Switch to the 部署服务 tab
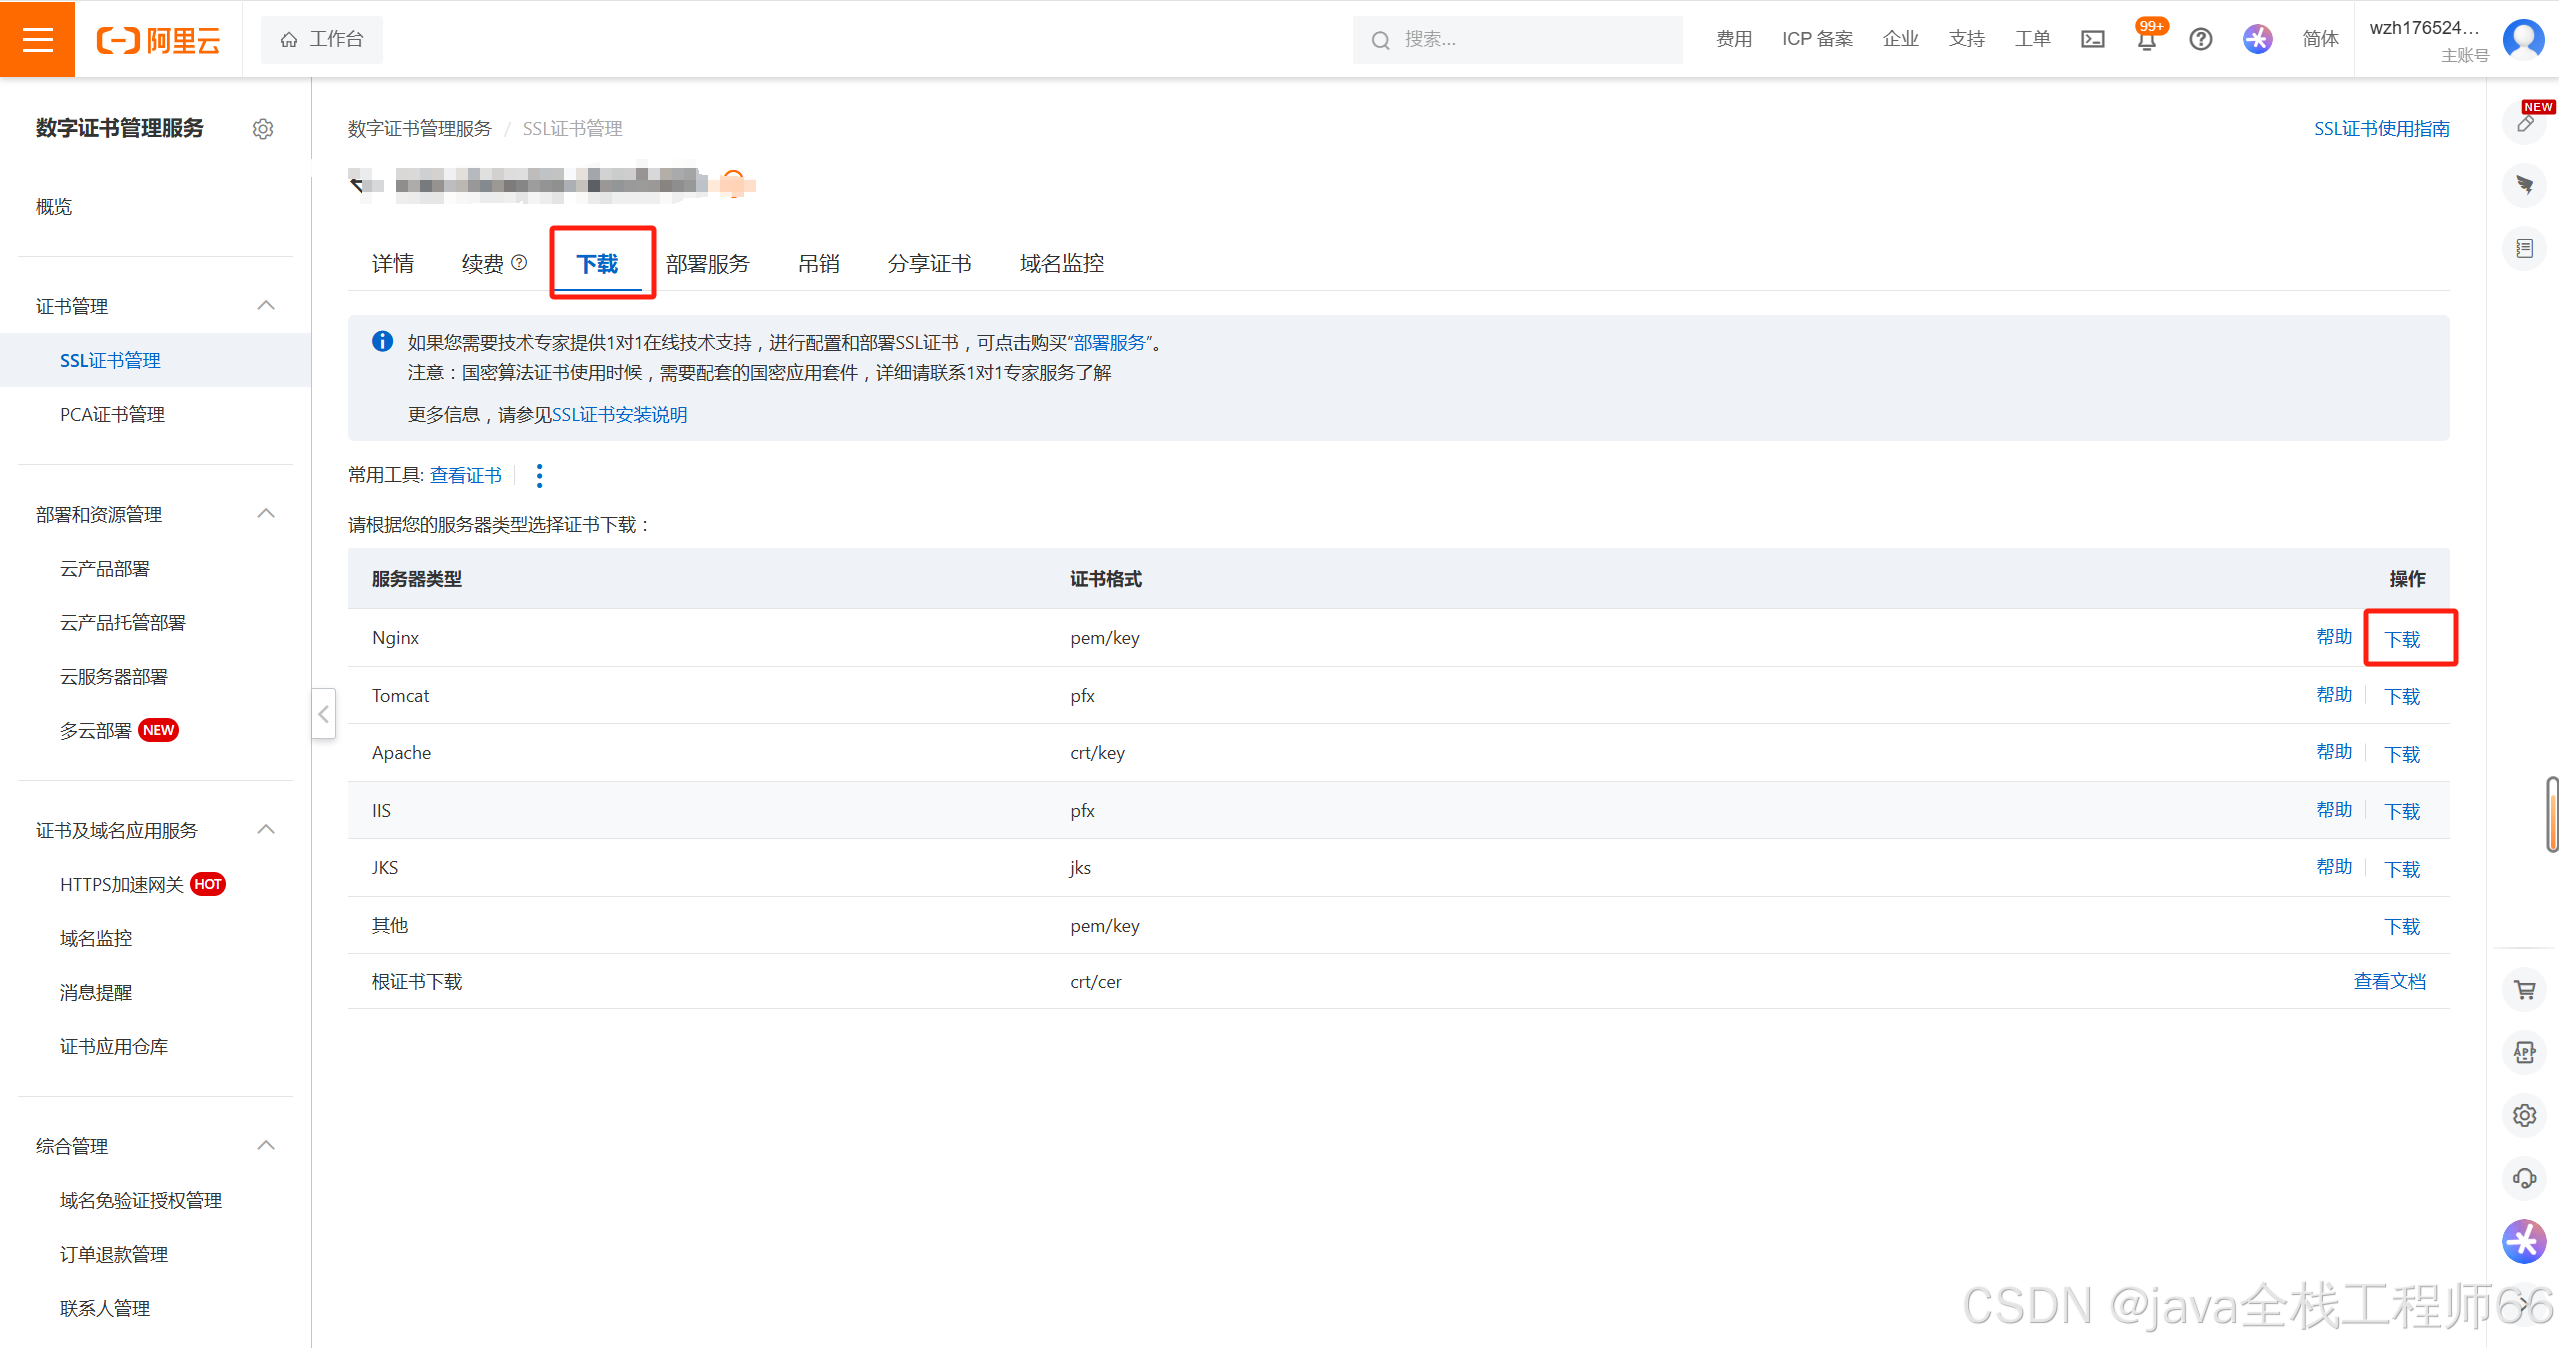 pyautogui.click(x=708, y=262)
